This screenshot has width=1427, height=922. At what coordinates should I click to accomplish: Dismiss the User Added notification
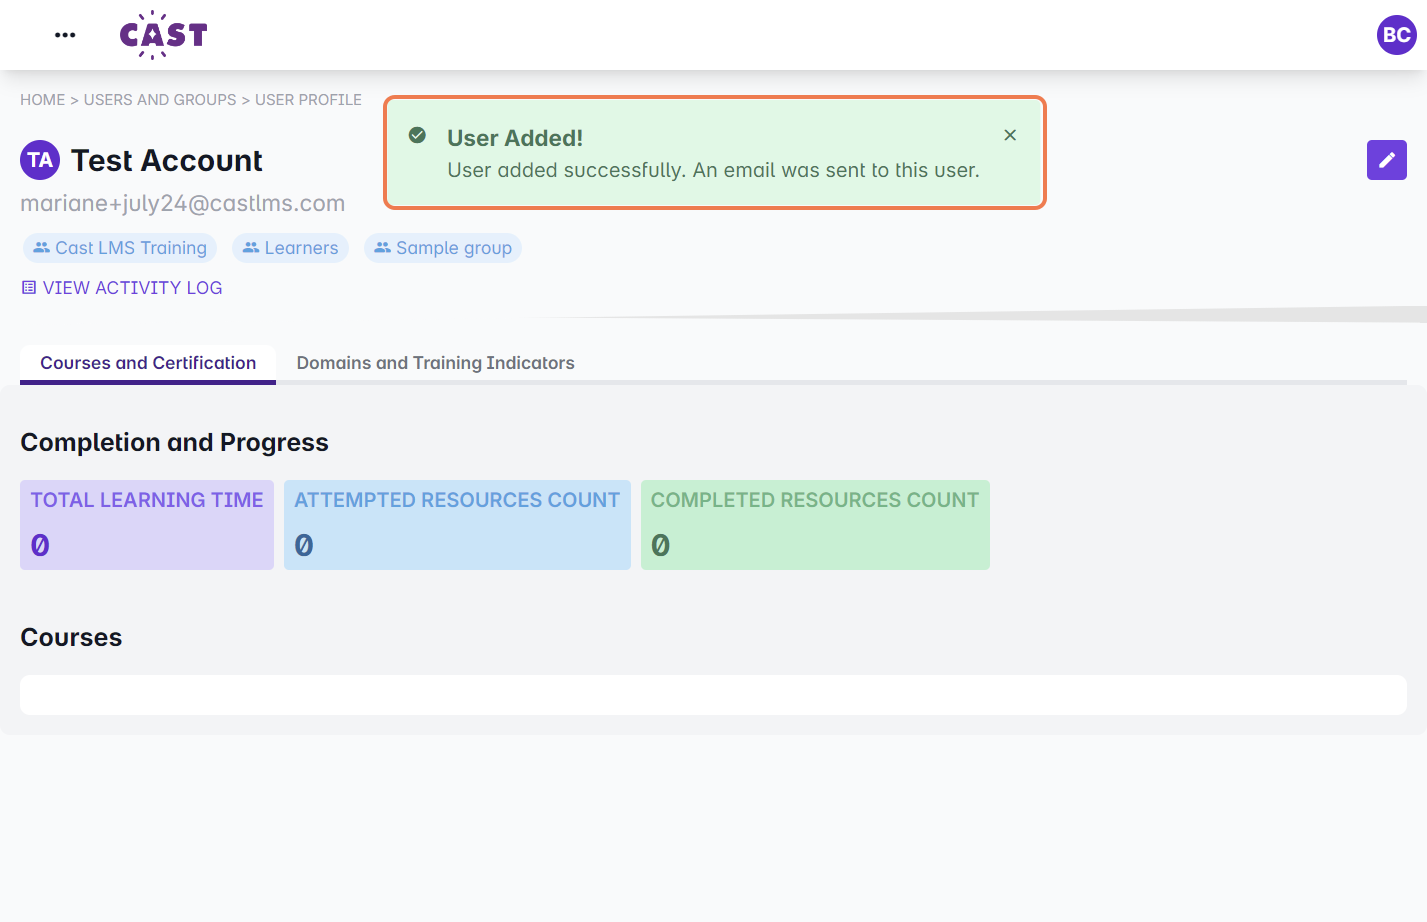pos(1010,135)
